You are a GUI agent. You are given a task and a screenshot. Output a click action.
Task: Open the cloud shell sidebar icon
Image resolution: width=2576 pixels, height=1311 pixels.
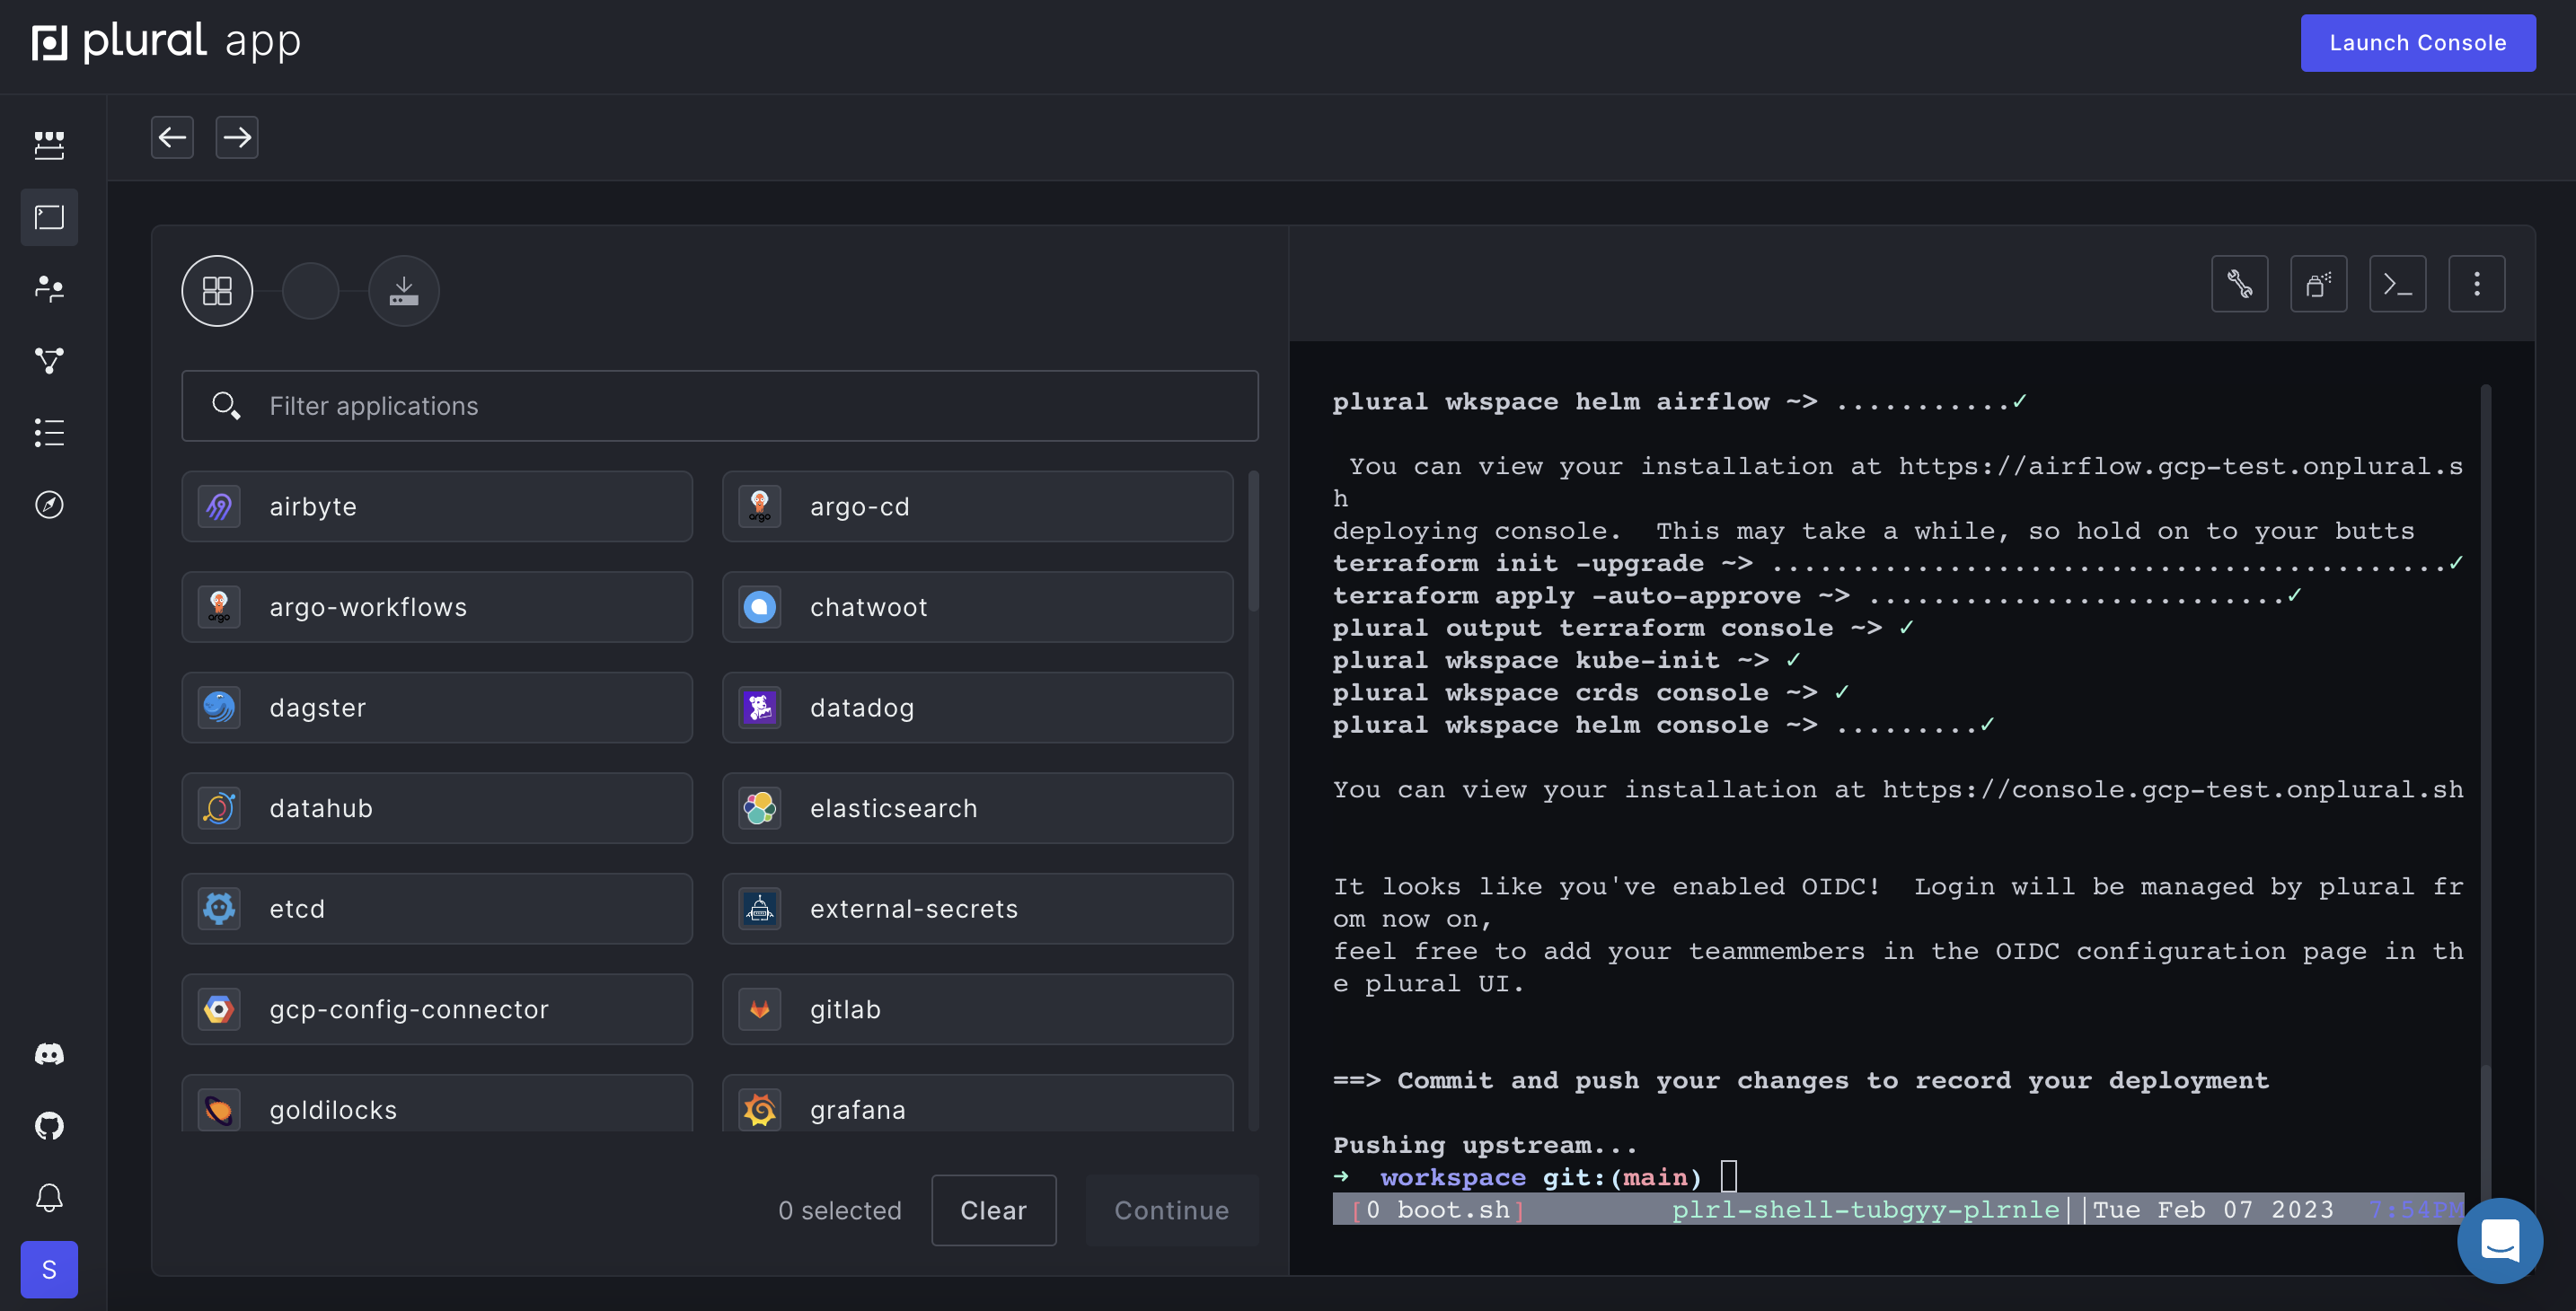tap(49, 217)
